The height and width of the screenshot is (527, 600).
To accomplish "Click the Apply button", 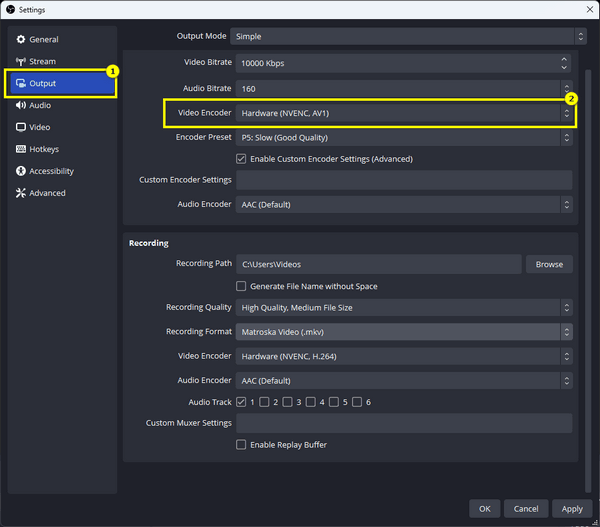I will coord(572,509).
